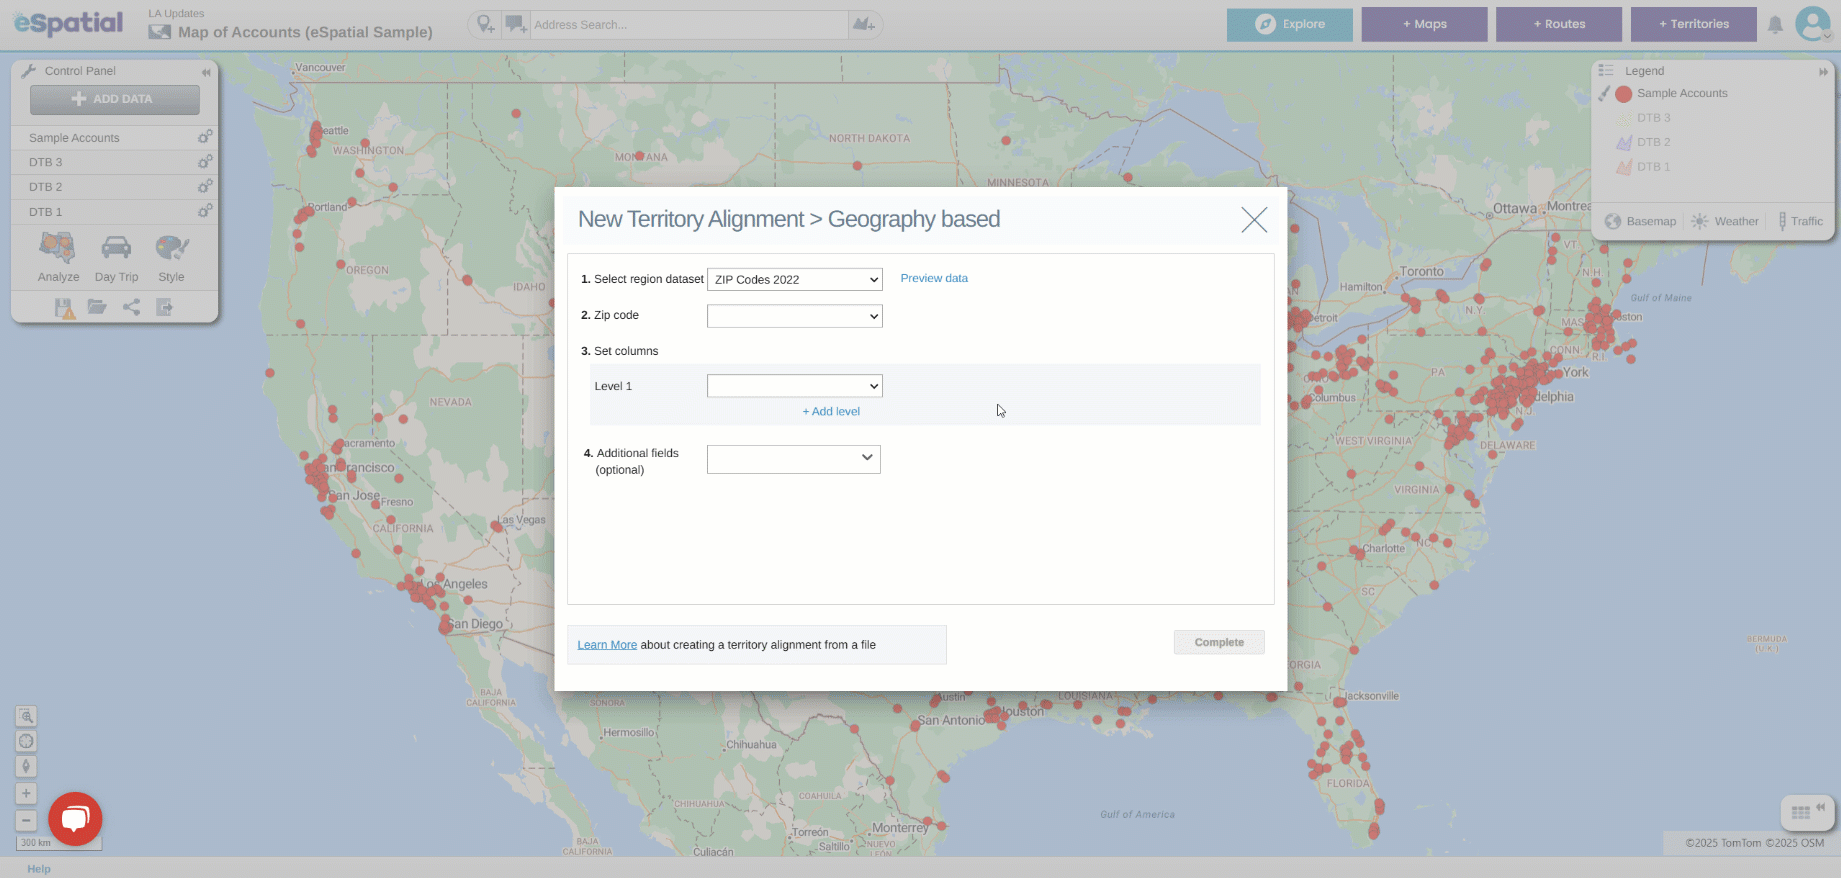Click the save map disk icon

[64, 308]
